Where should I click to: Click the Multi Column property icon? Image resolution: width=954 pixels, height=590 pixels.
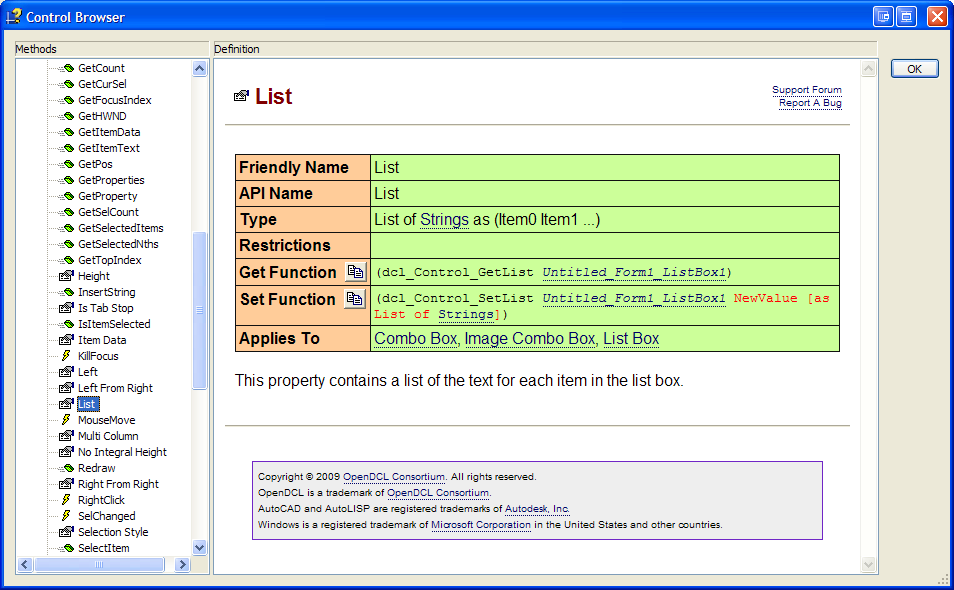click(66, 436)
